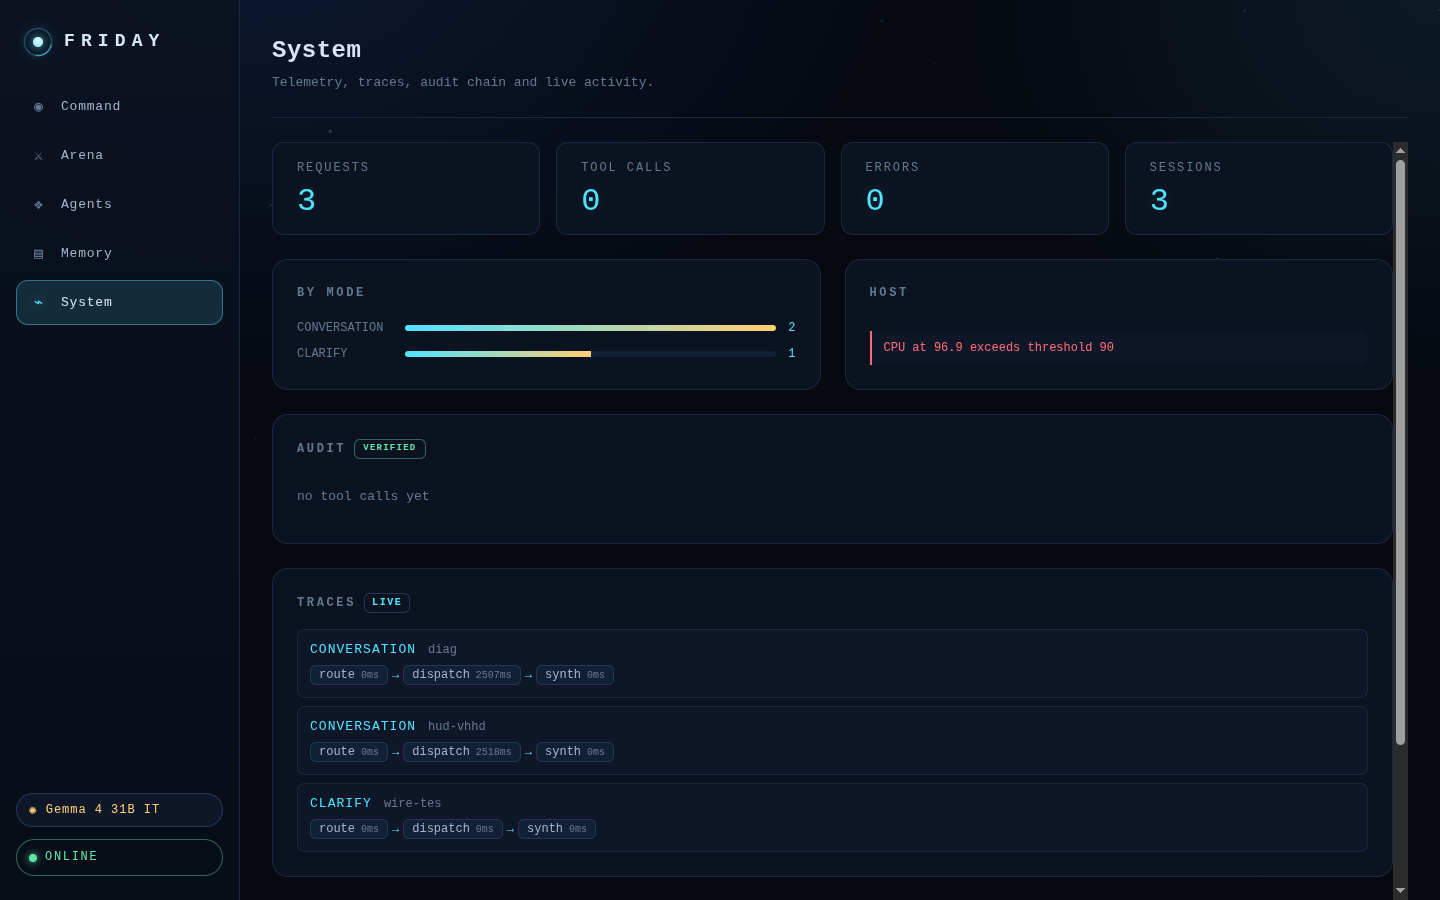Click the Gemma 4 31B IT model pill
Screen dimensions: 1440x900
(119, 810)
